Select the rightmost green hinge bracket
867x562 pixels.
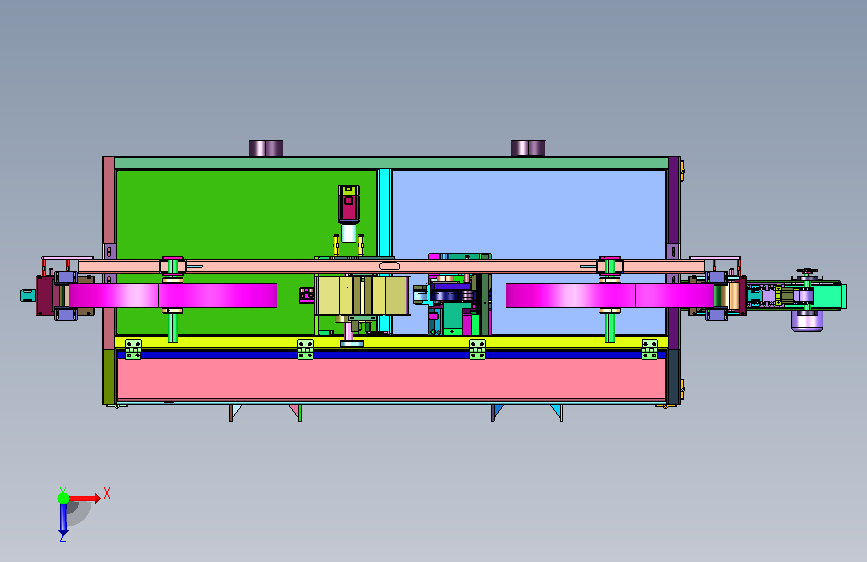[650, 350]
